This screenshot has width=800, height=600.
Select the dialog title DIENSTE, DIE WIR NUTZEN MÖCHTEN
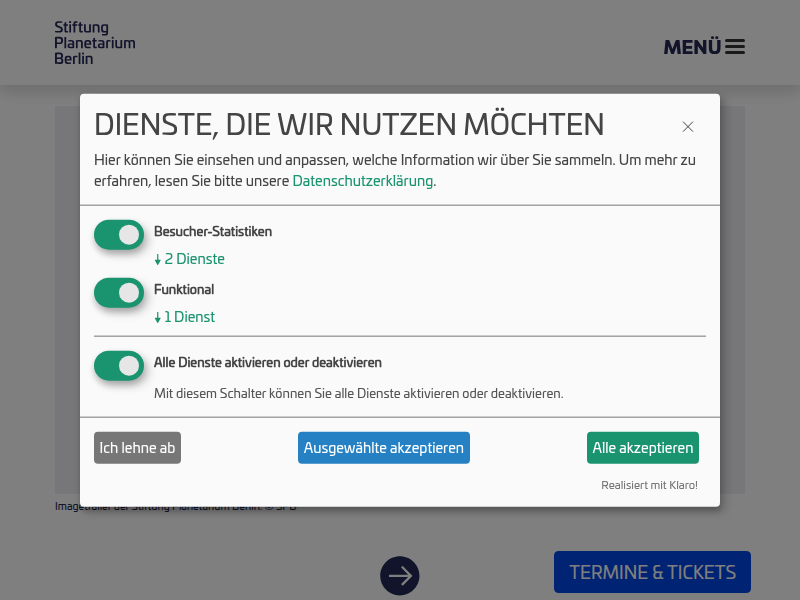[349, 124]
